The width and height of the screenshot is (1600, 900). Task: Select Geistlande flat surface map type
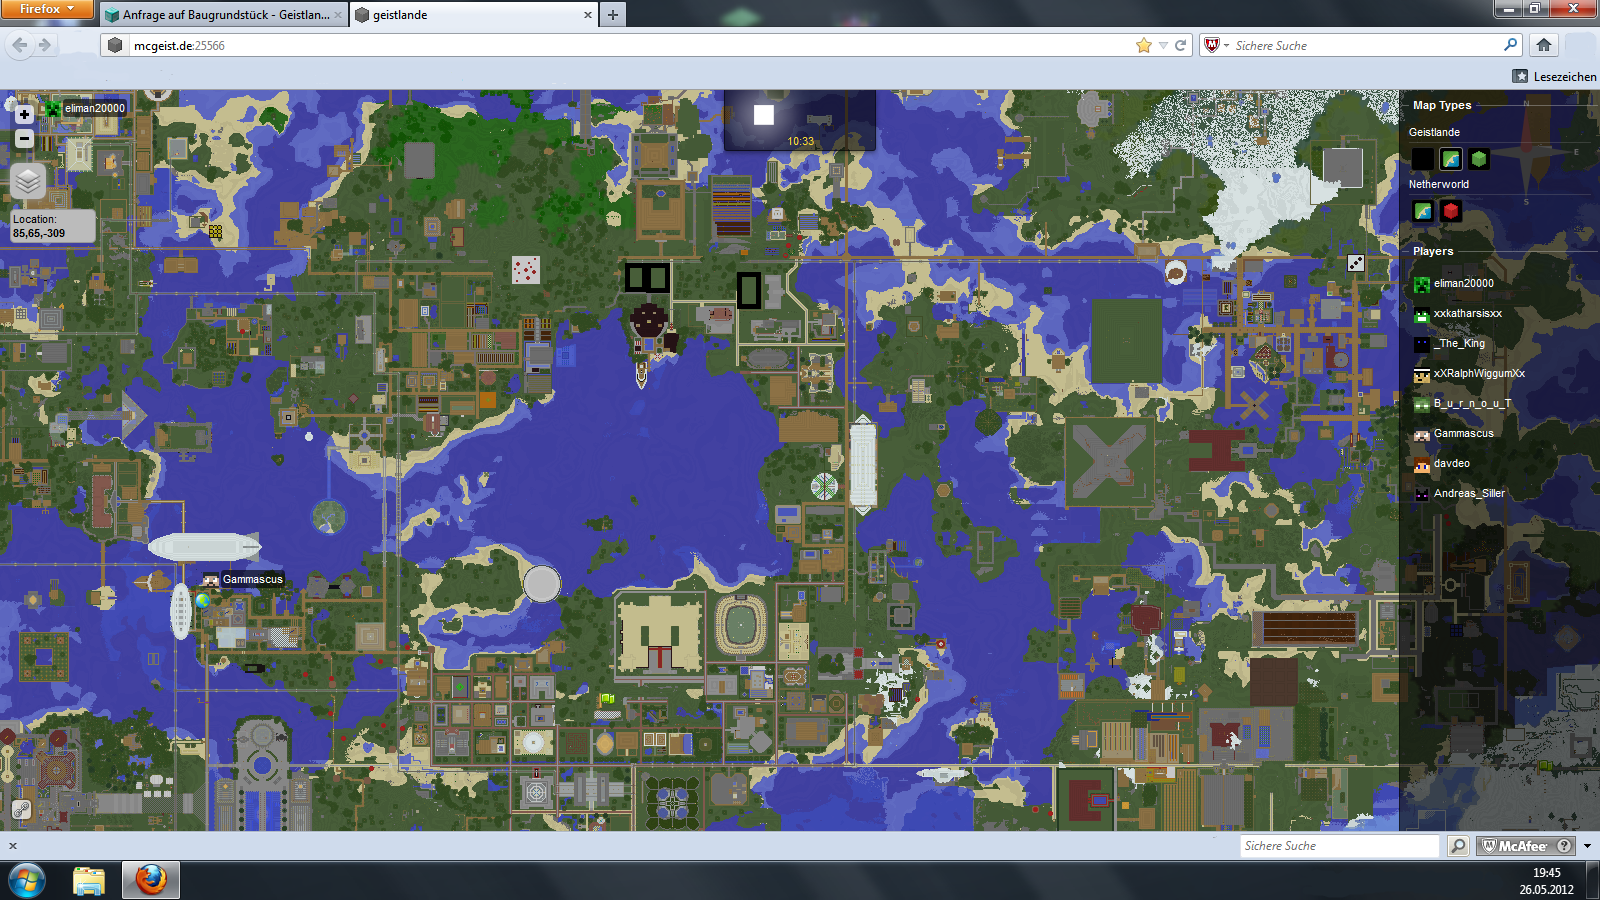(1451, 159)
